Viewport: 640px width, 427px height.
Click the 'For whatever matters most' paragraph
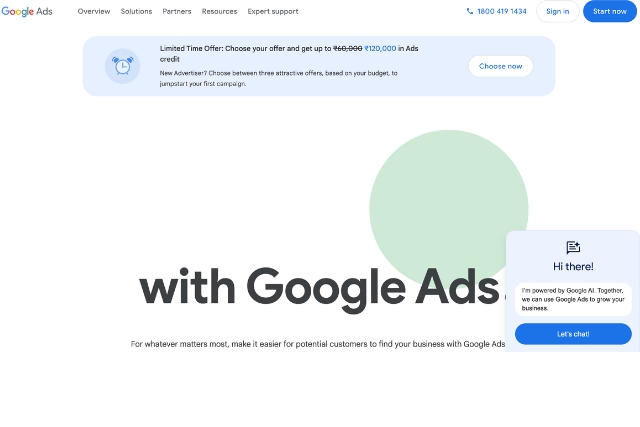coord(318,344)
